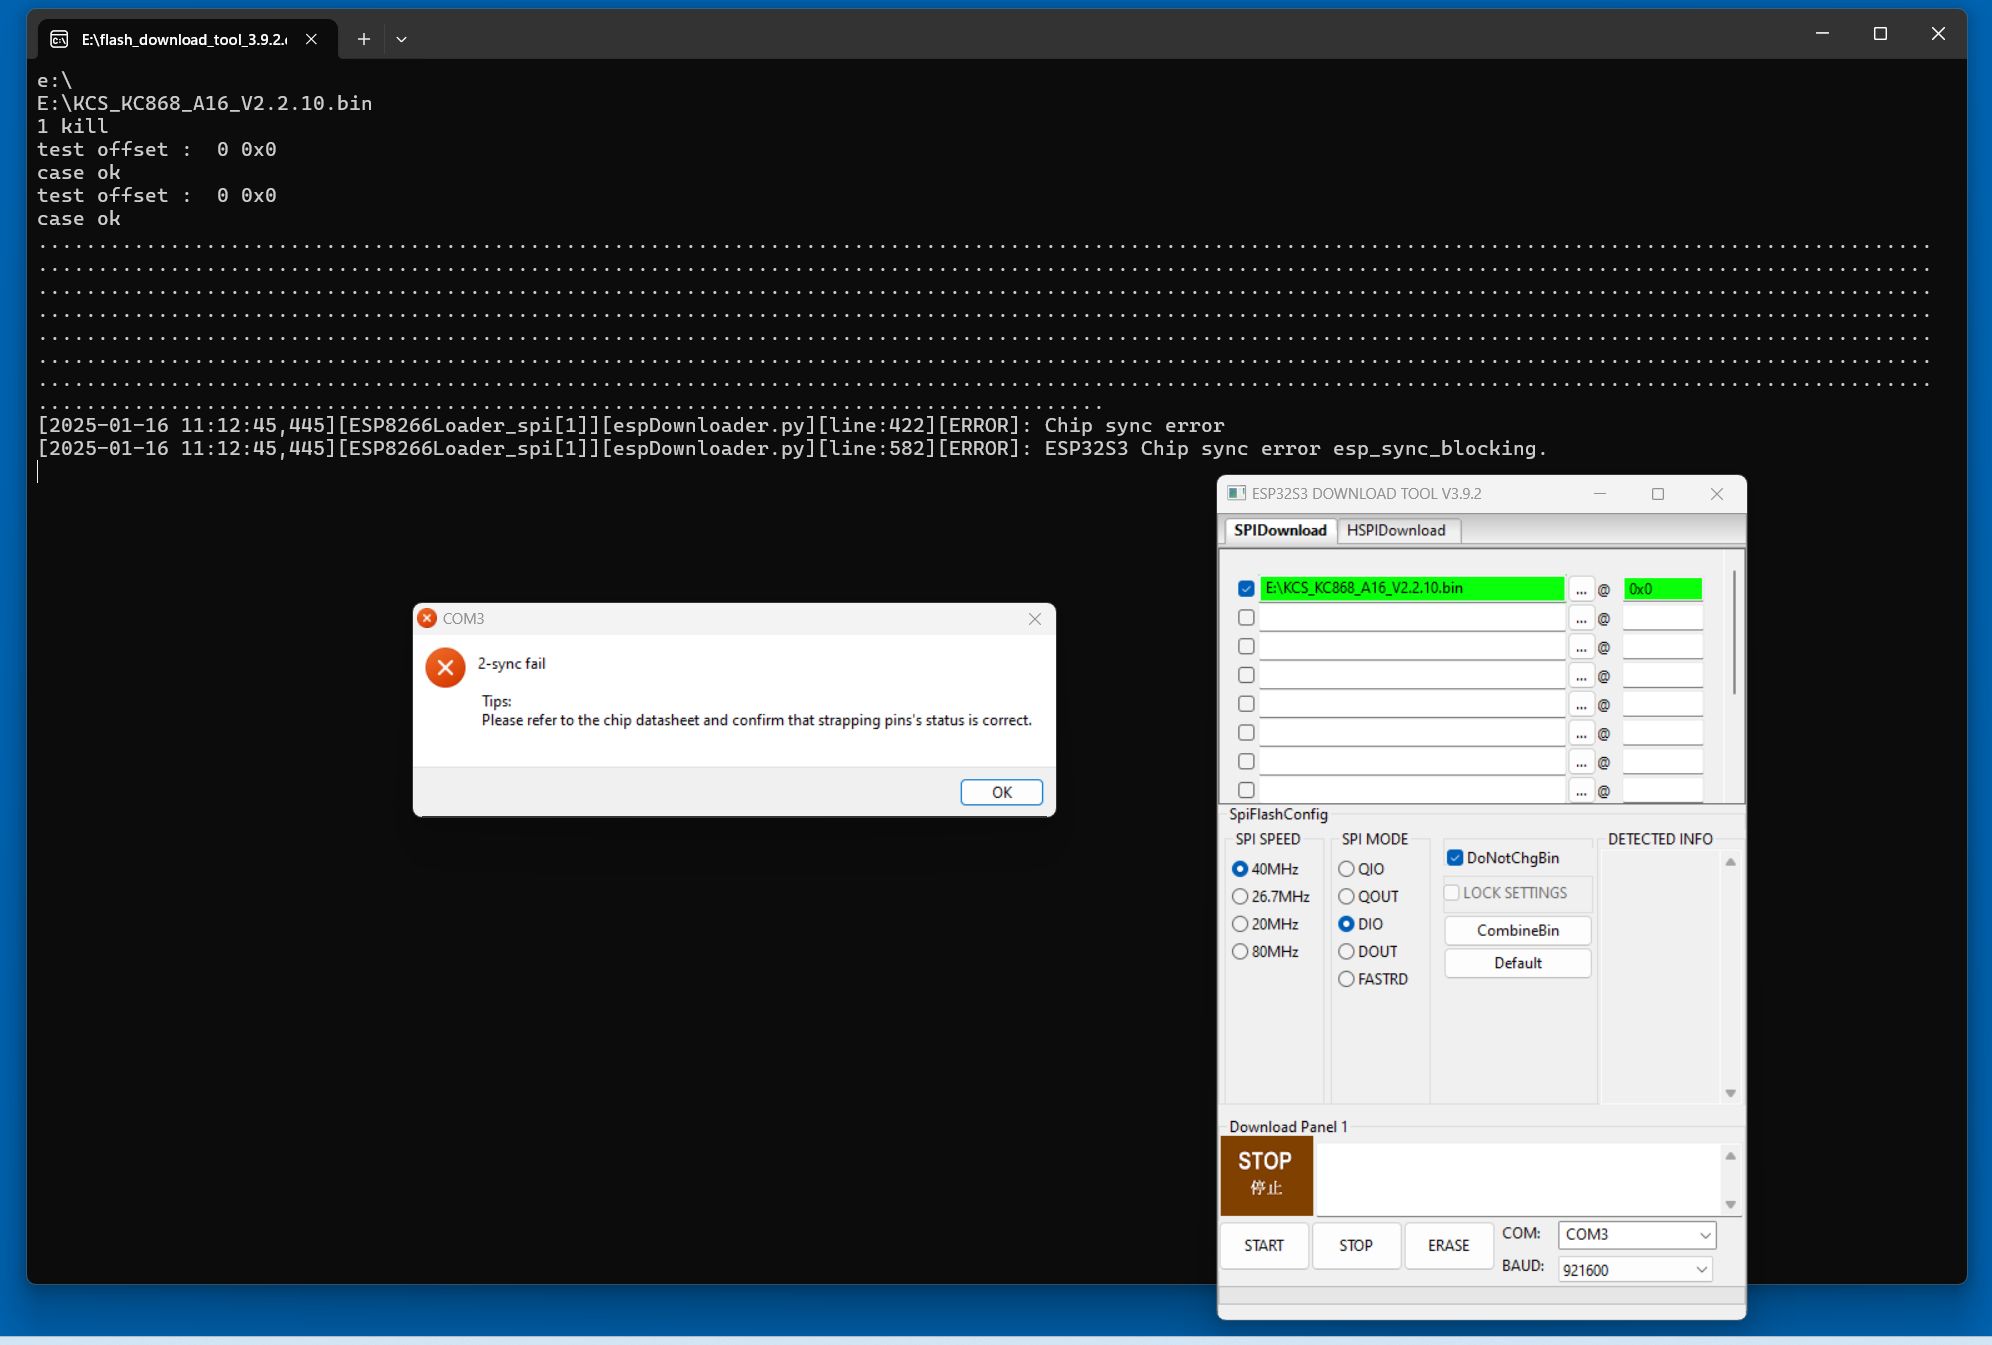Open new terminal tab with plus icon

point(364,39)
